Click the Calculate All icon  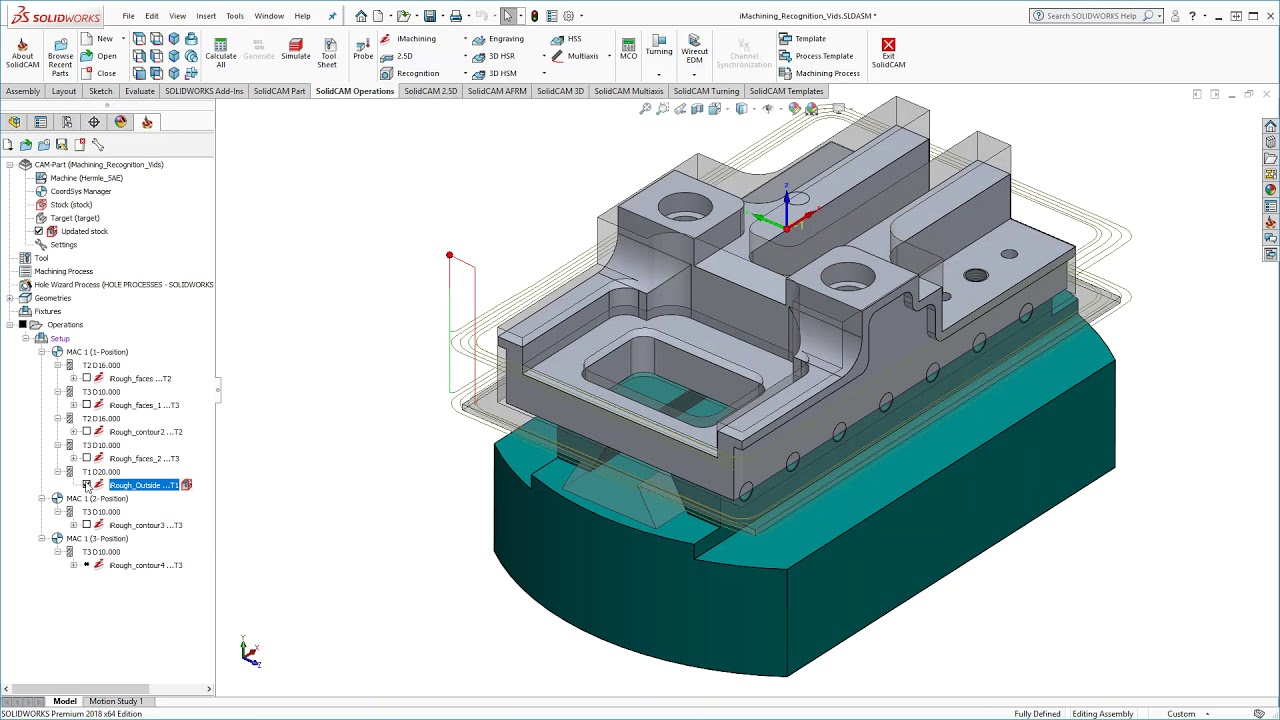[x=220, y=54]
